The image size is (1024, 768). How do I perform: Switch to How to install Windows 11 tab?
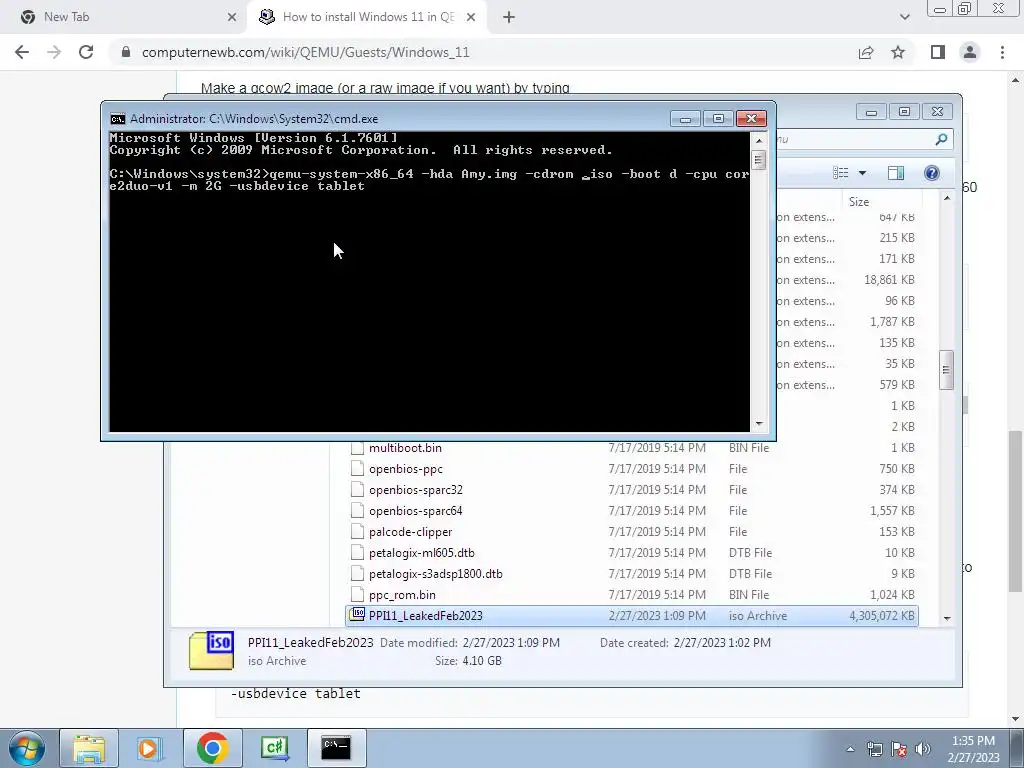coord(369,17)
